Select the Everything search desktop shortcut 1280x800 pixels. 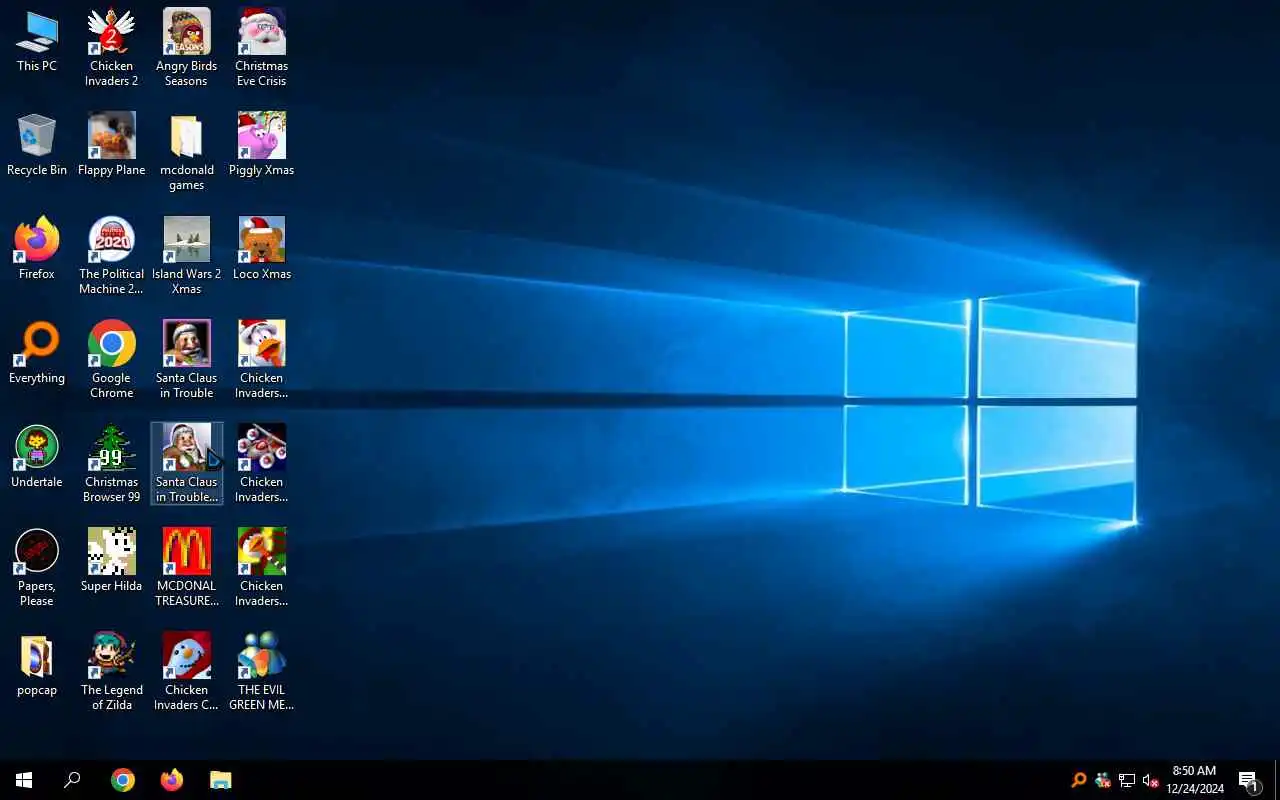[x=37, y=353]
